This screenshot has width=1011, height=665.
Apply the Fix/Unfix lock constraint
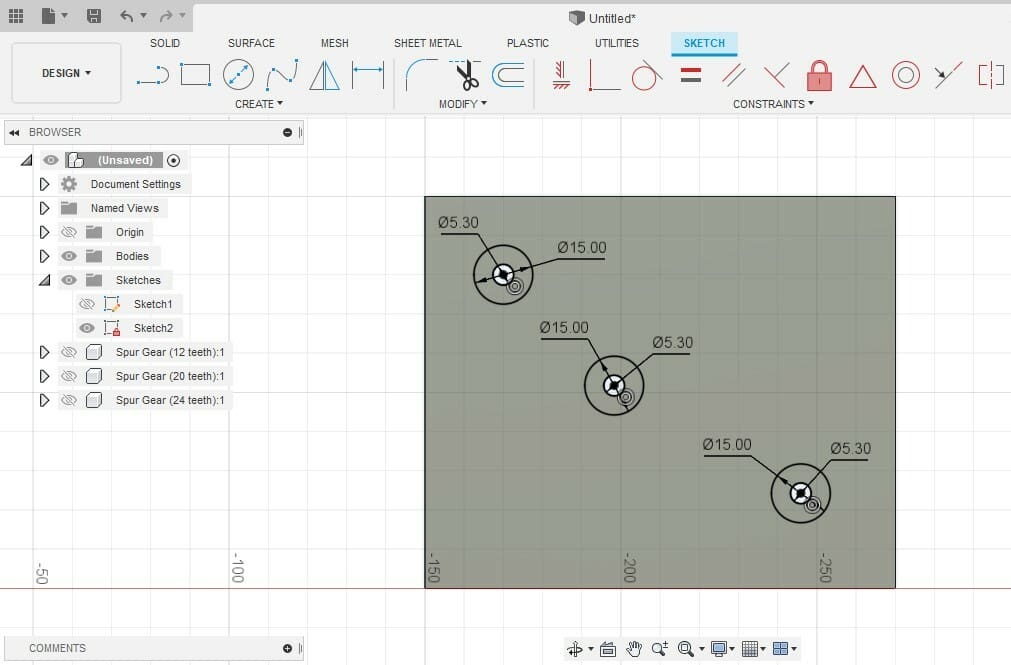pyautogui.click(x=820, y=75)
